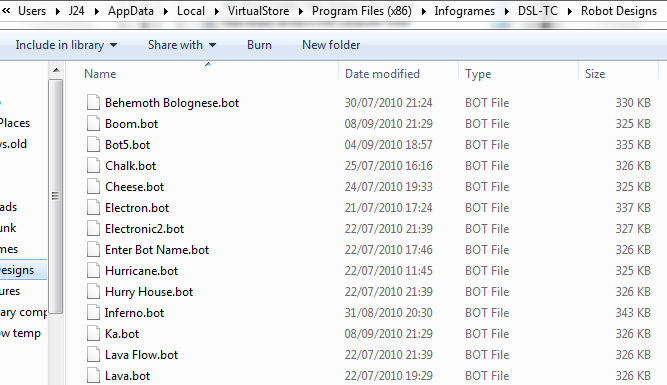Sort by the Size column header

pyautogui.click(x=595, y=74)
